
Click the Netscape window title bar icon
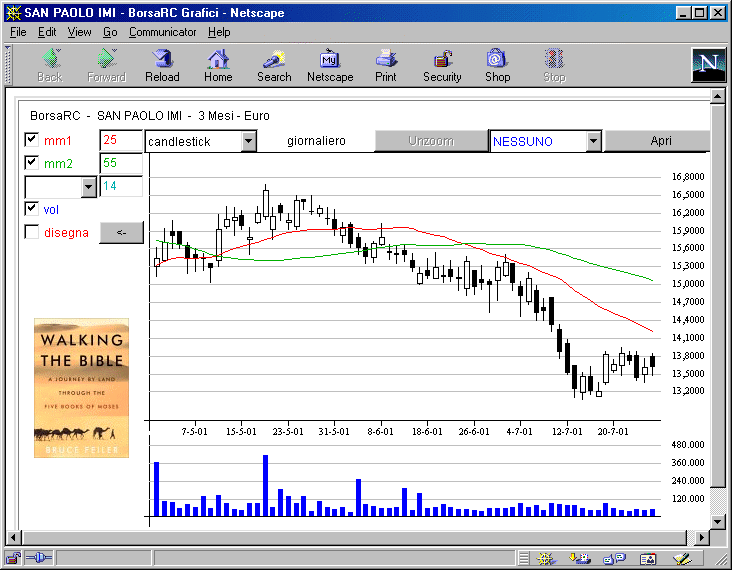click(x=13, y=13)
